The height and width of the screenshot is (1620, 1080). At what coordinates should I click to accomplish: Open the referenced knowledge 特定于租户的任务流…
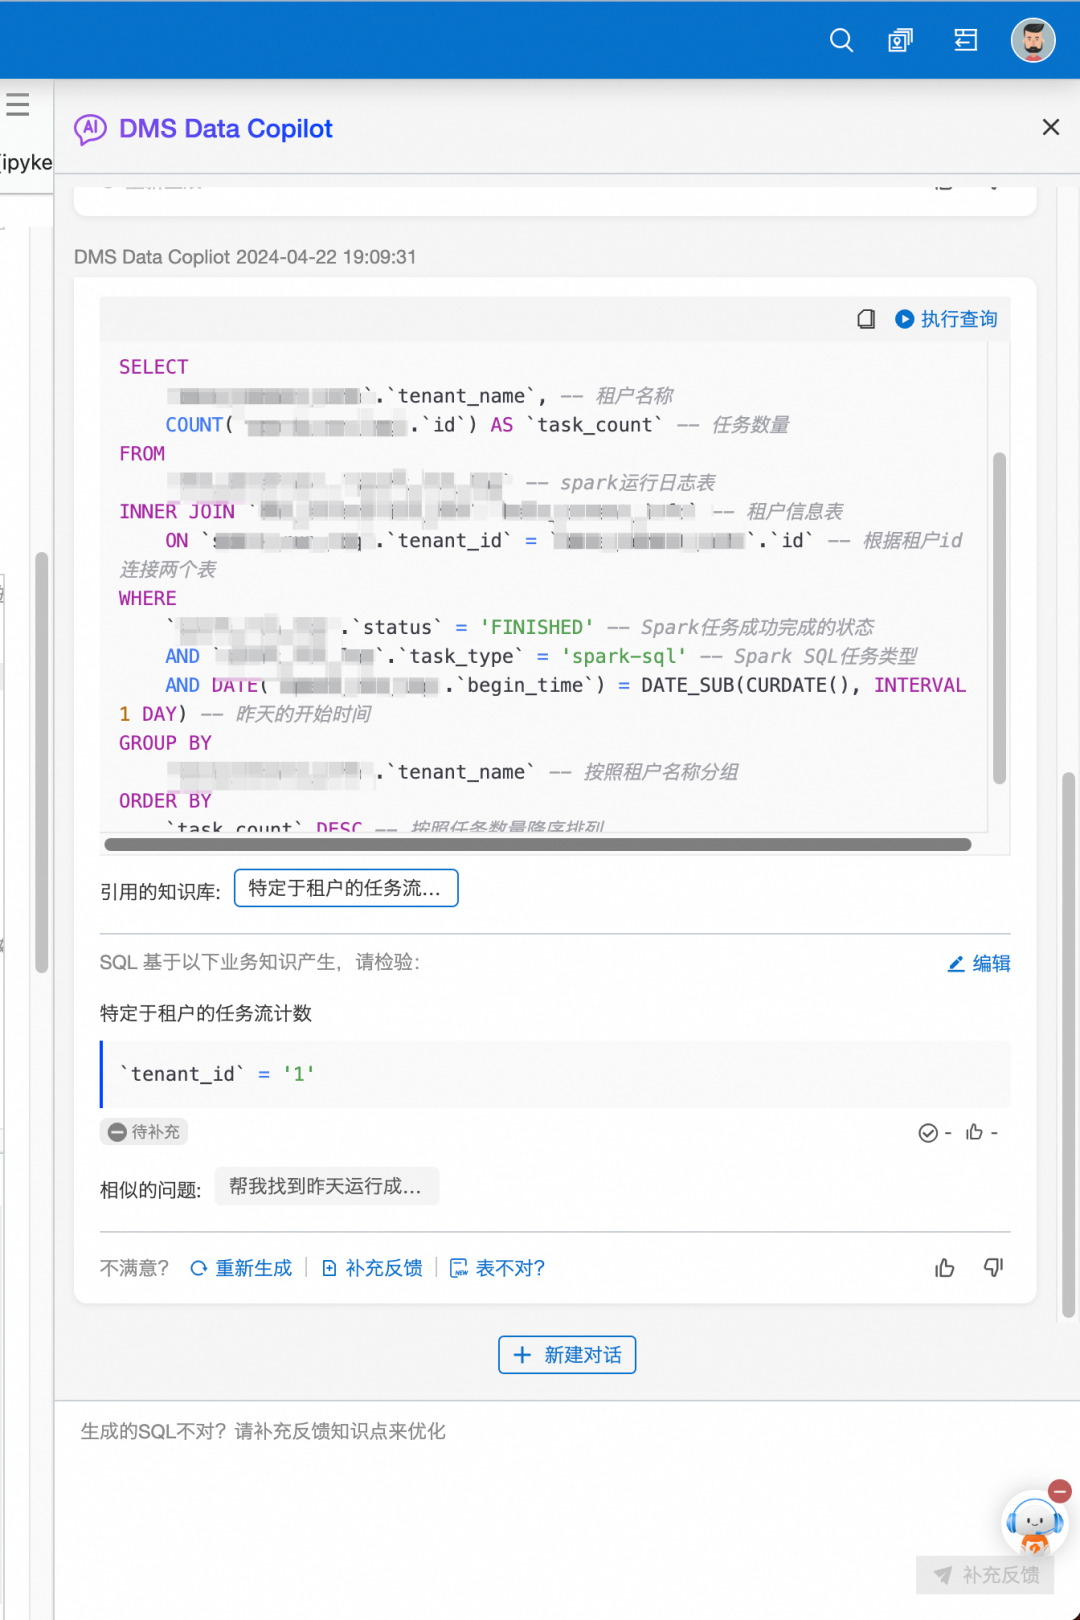tap(346, 888)
